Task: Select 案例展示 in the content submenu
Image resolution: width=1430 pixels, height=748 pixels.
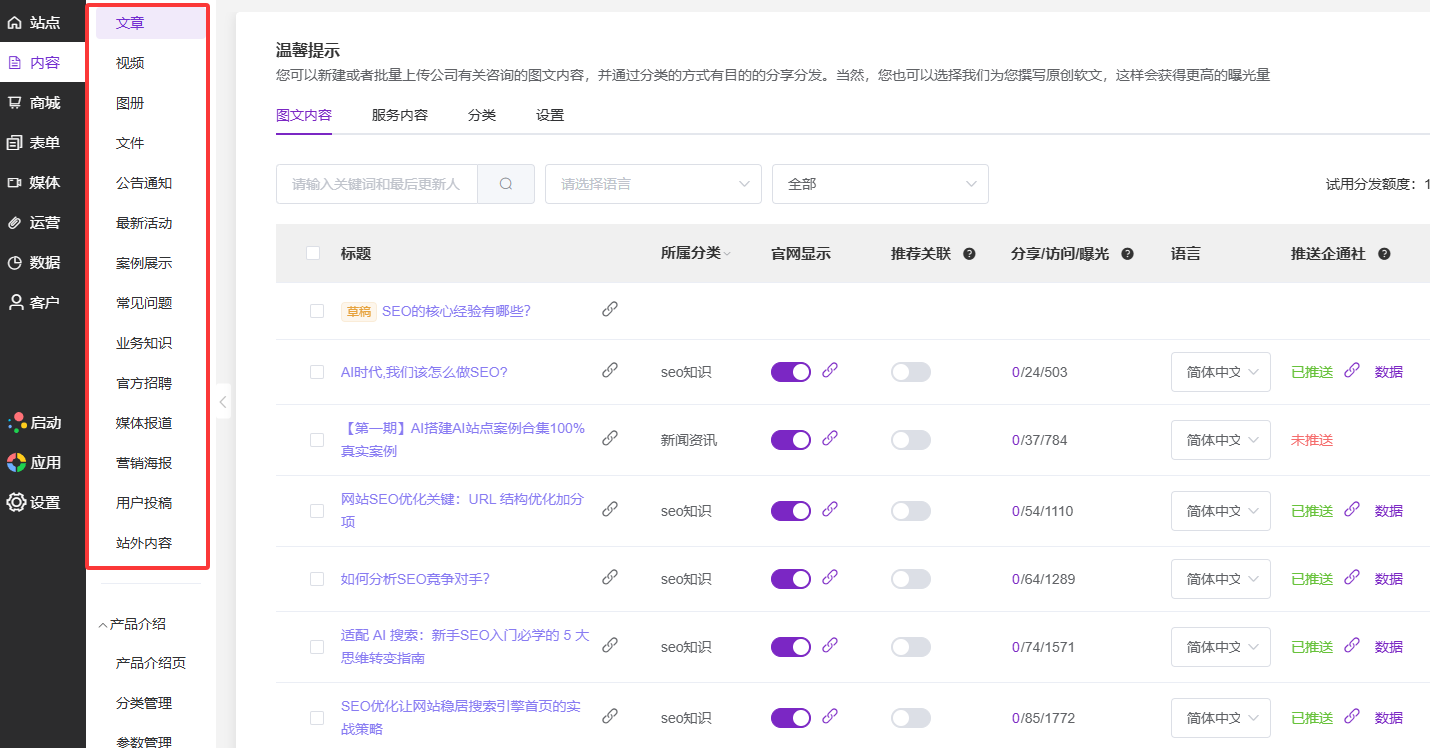Action: click(144, 263)
